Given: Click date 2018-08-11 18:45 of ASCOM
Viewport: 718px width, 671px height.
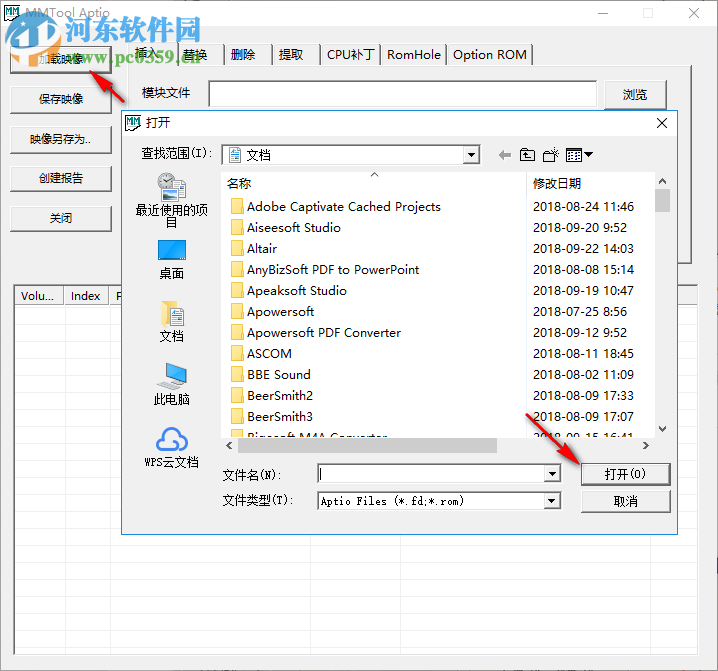Looking at the screenshot, I should tap(583, 354).
